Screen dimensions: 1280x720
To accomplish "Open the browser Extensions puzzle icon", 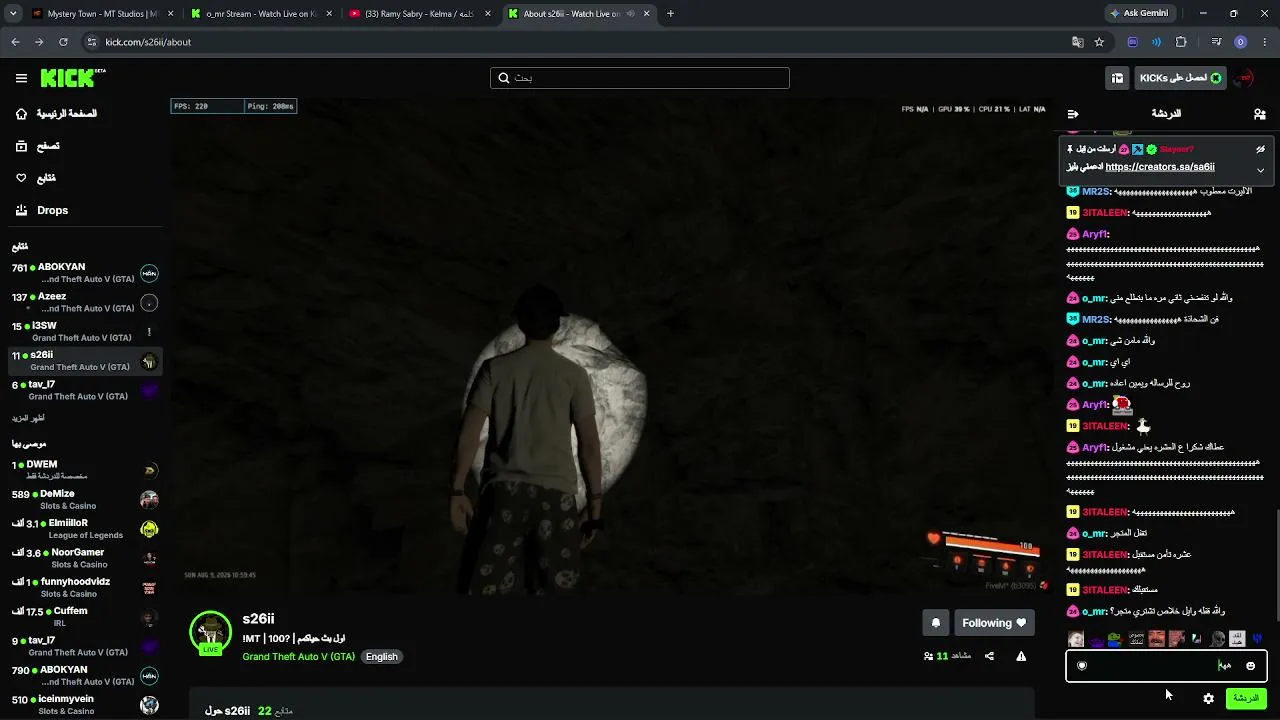I will (1181, 42).
